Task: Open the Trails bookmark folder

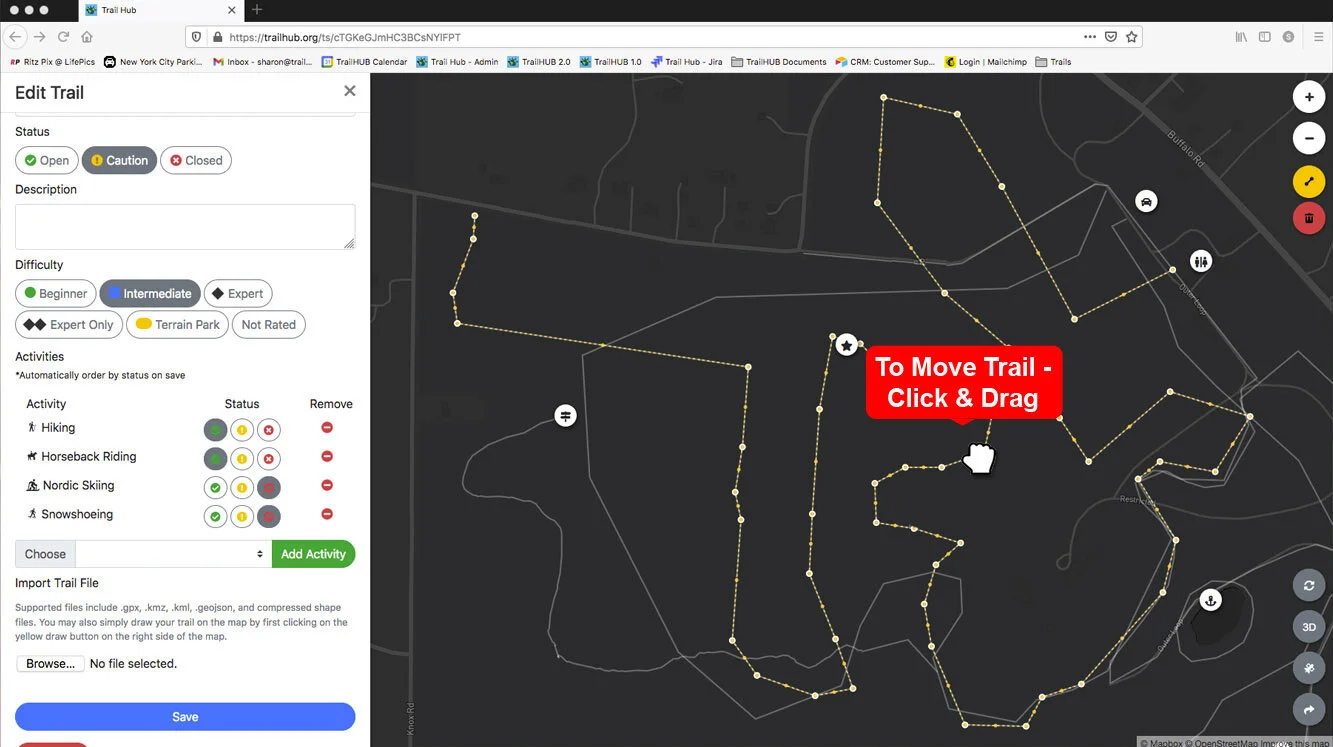Action: 1053,62
